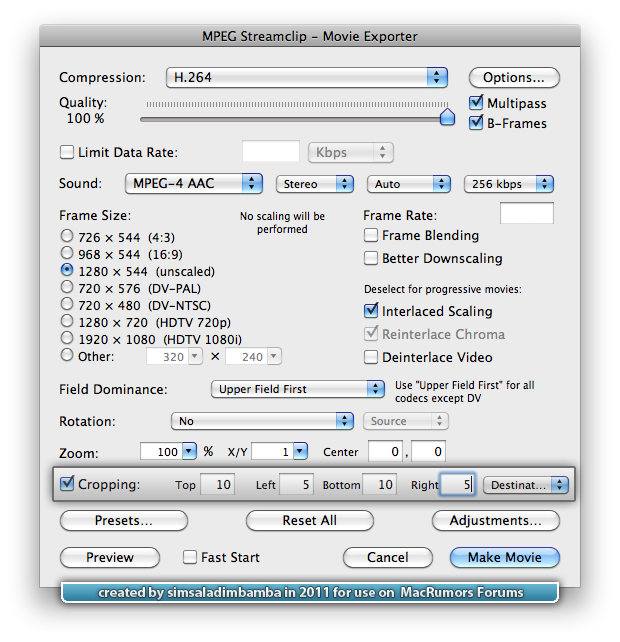Toggle the Multipass checkbox
Viewport: 620px width, 642px height.
476,102
